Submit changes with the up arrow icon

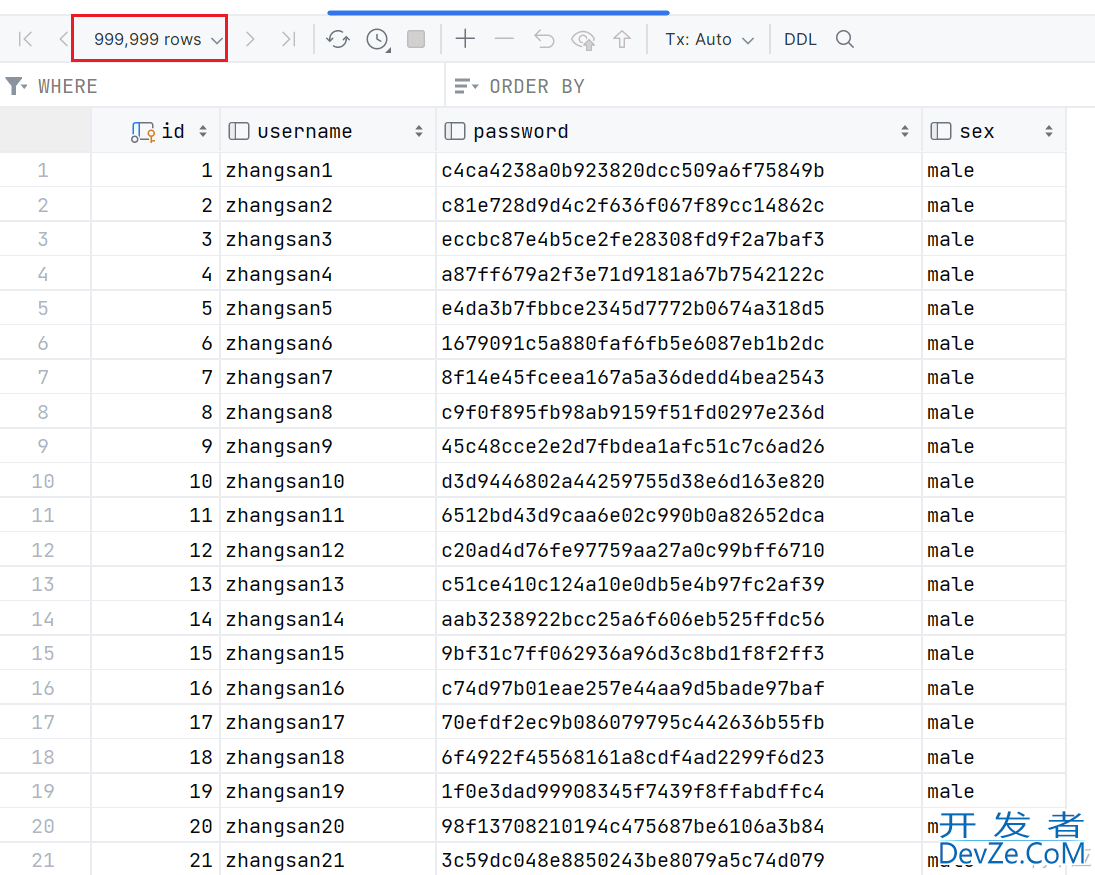tap(622, 39)
